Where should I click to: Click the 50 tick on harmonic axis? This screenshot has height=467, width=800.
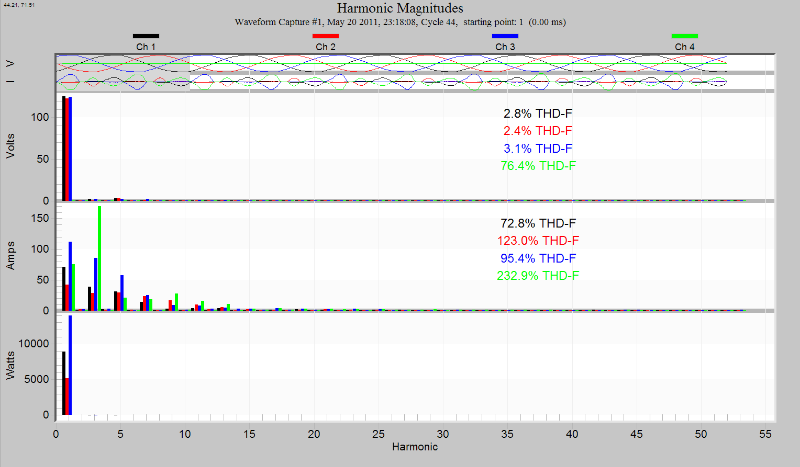pyautogui.click(x=701, y=434)
